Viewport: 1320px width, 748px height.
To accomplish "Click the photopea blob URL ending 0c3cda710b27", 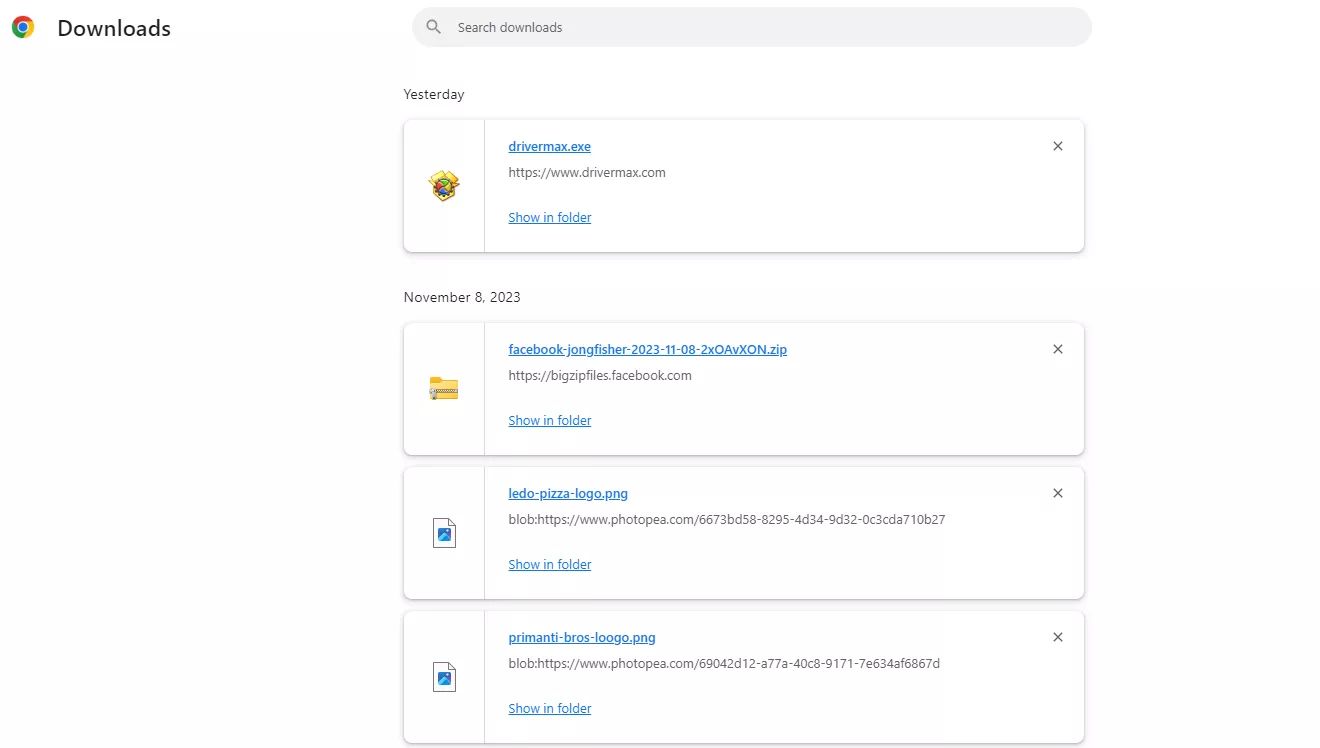I will tap(727, 519).
